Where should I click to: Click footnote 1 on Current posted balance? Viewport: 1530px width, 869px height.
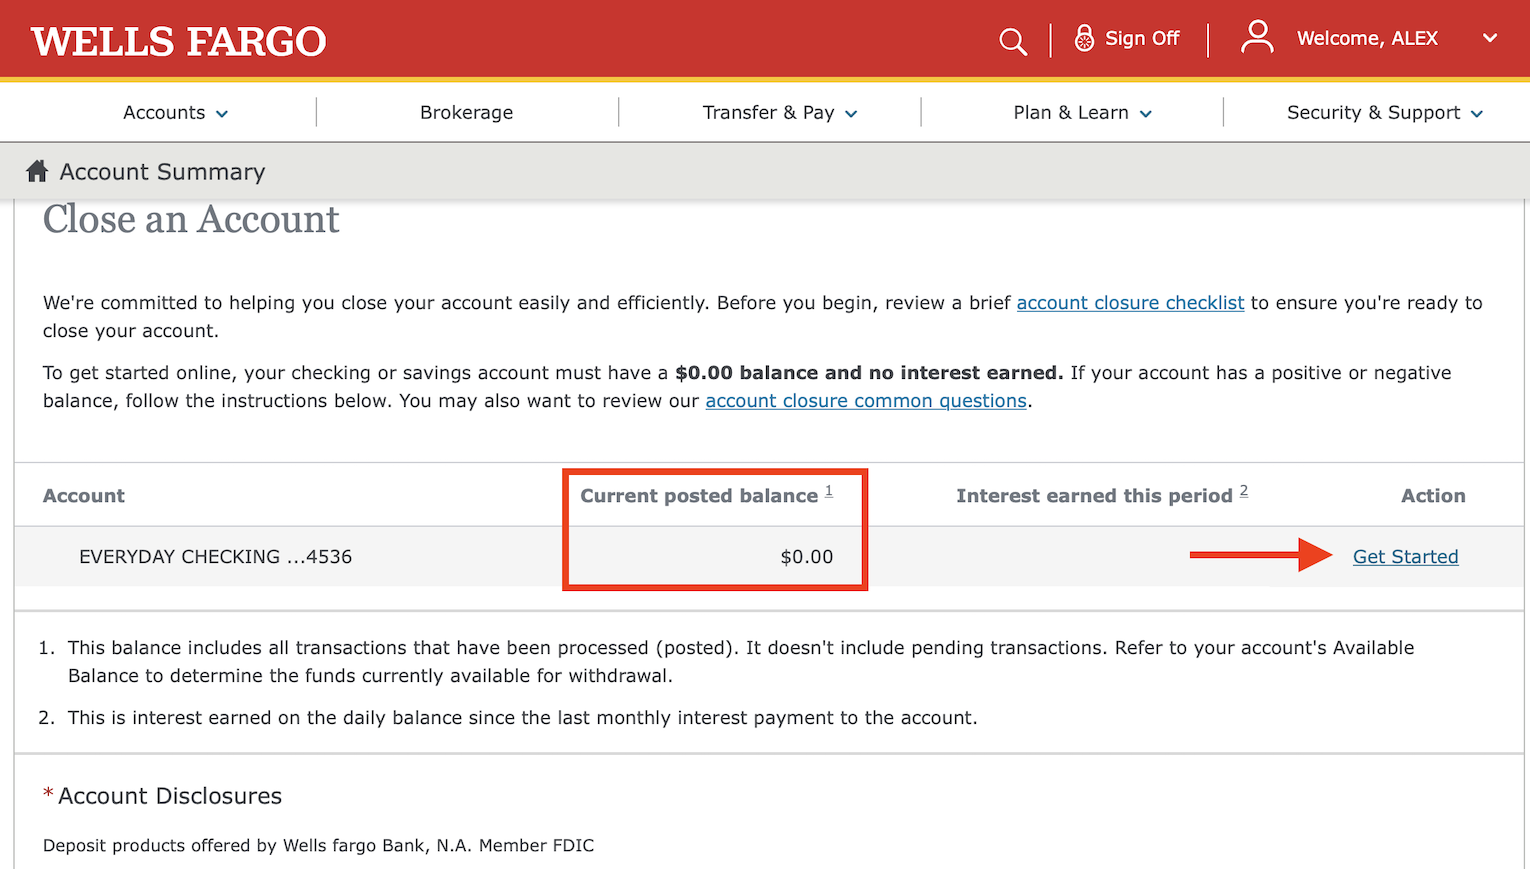(x=829, y=491)
